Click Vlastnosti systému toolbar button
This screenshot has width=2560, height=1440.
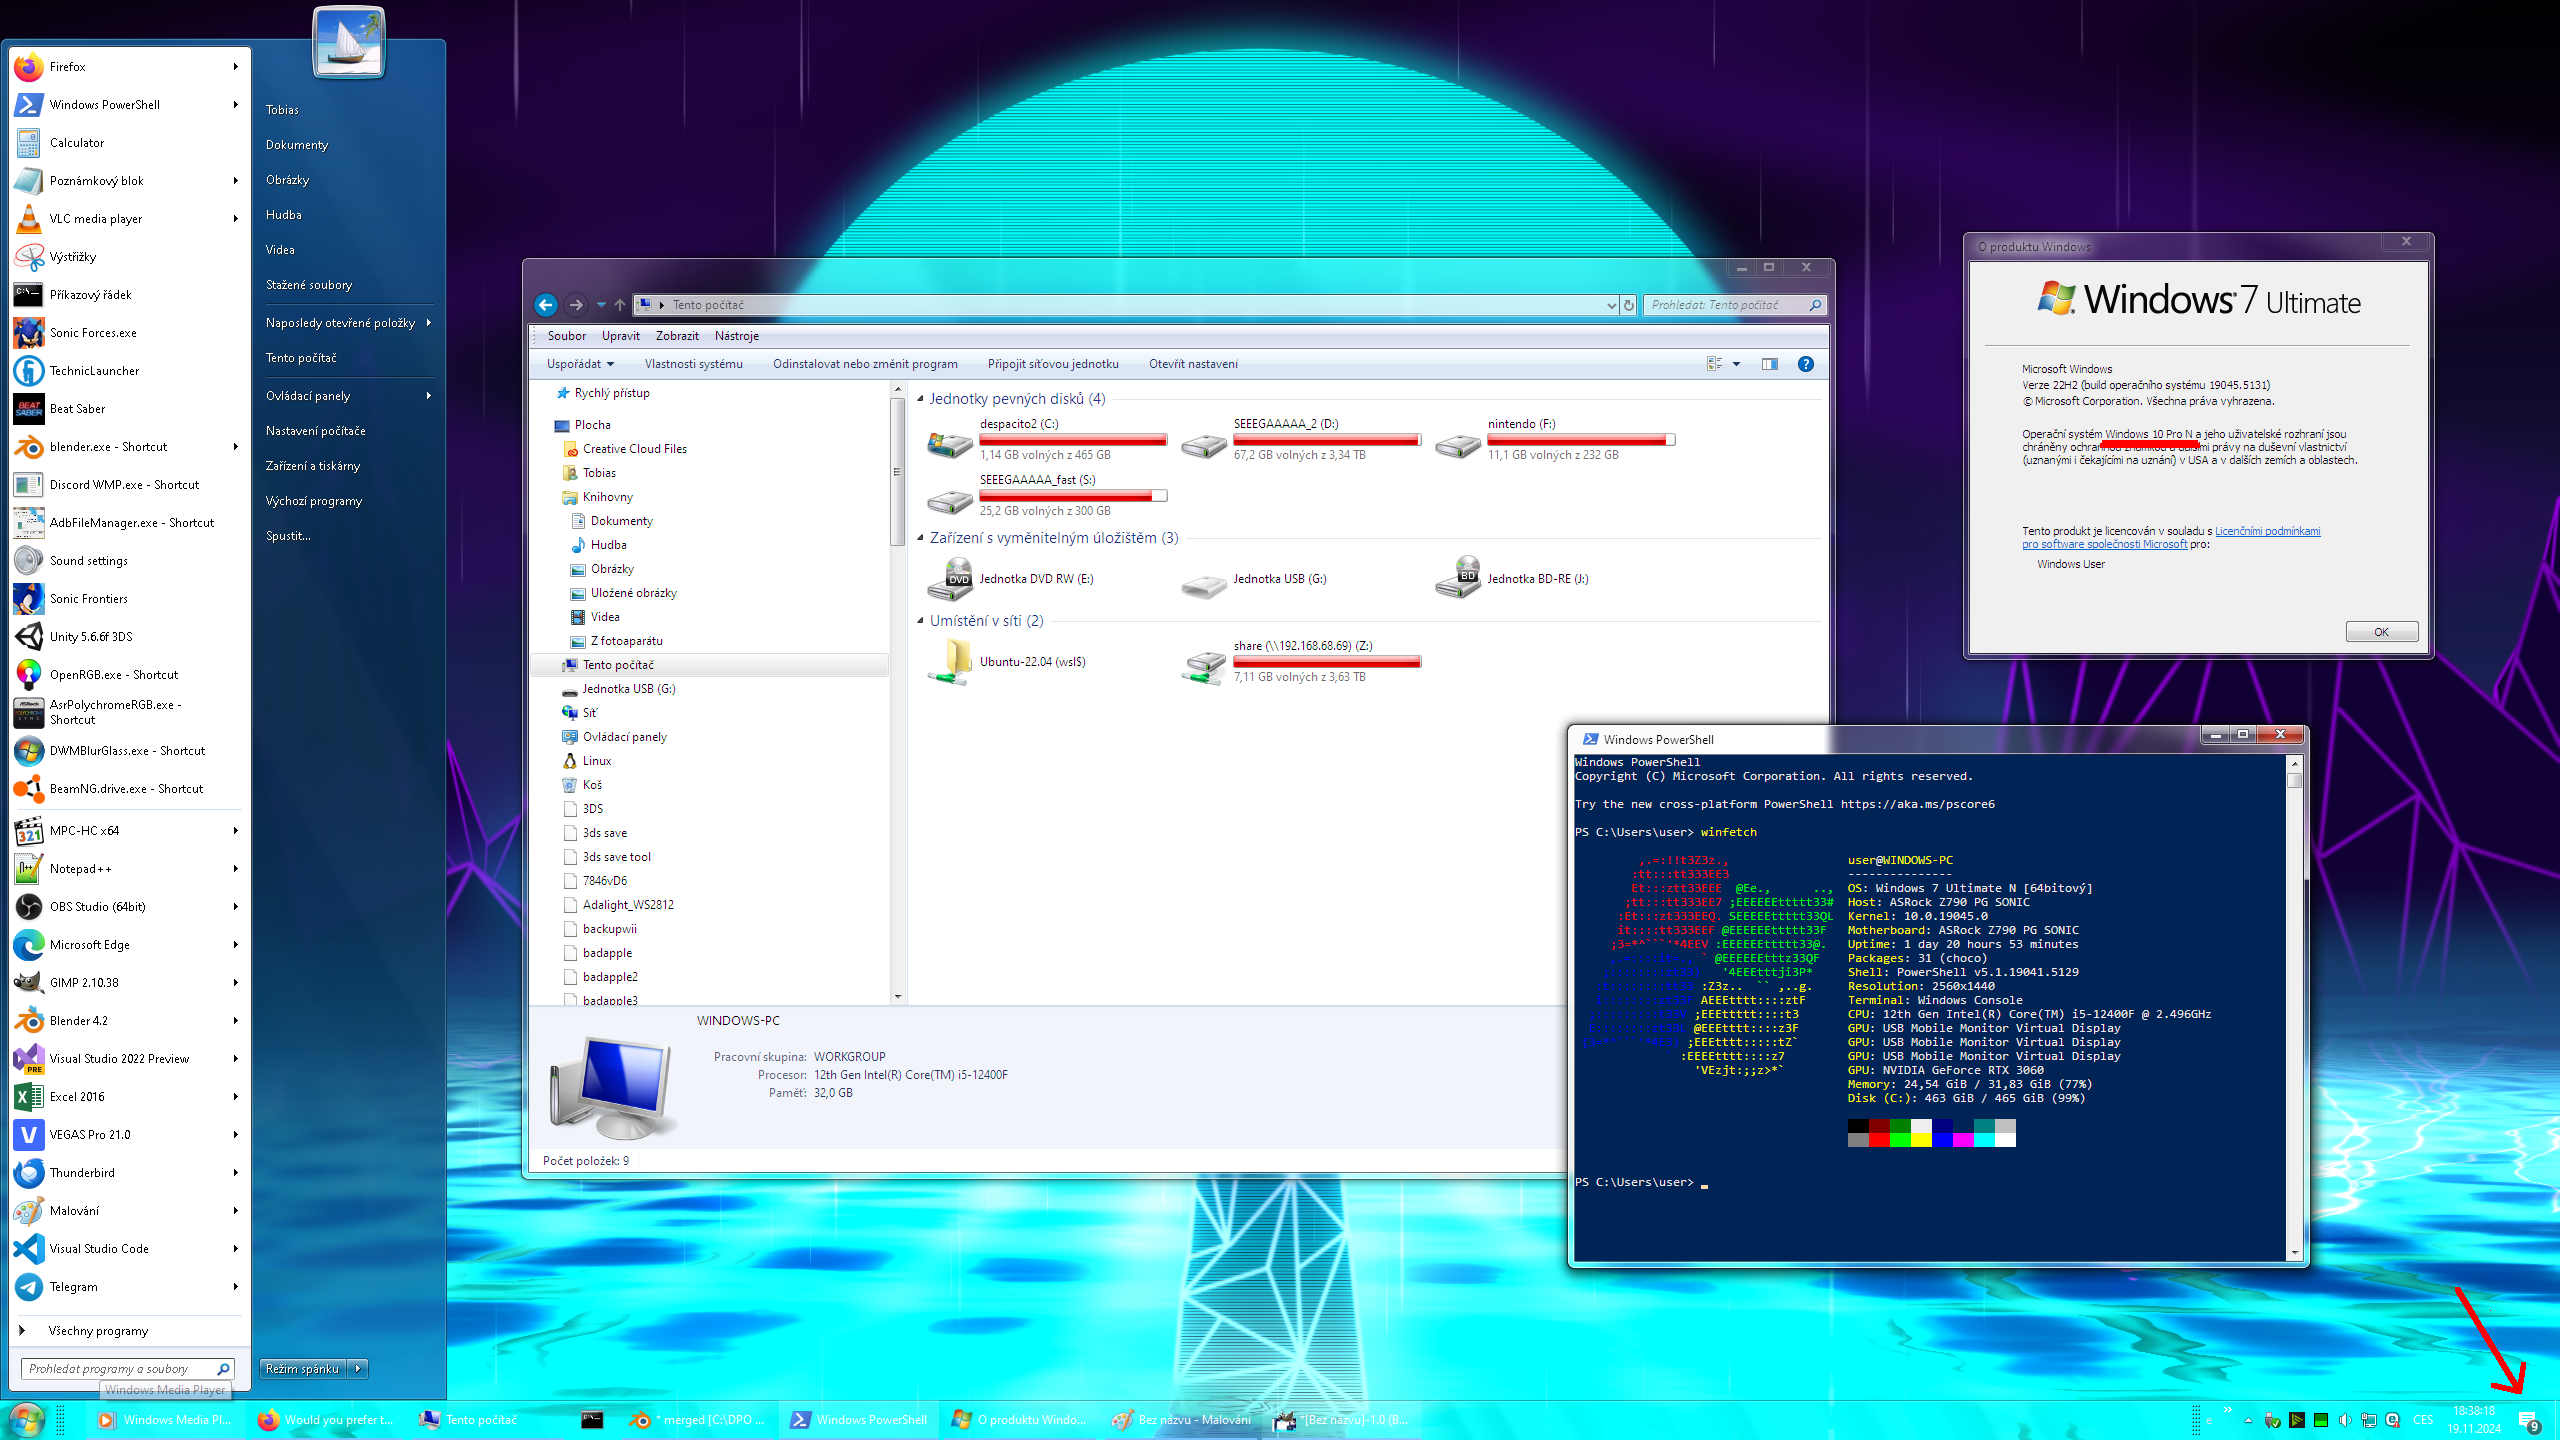(693, 364)
